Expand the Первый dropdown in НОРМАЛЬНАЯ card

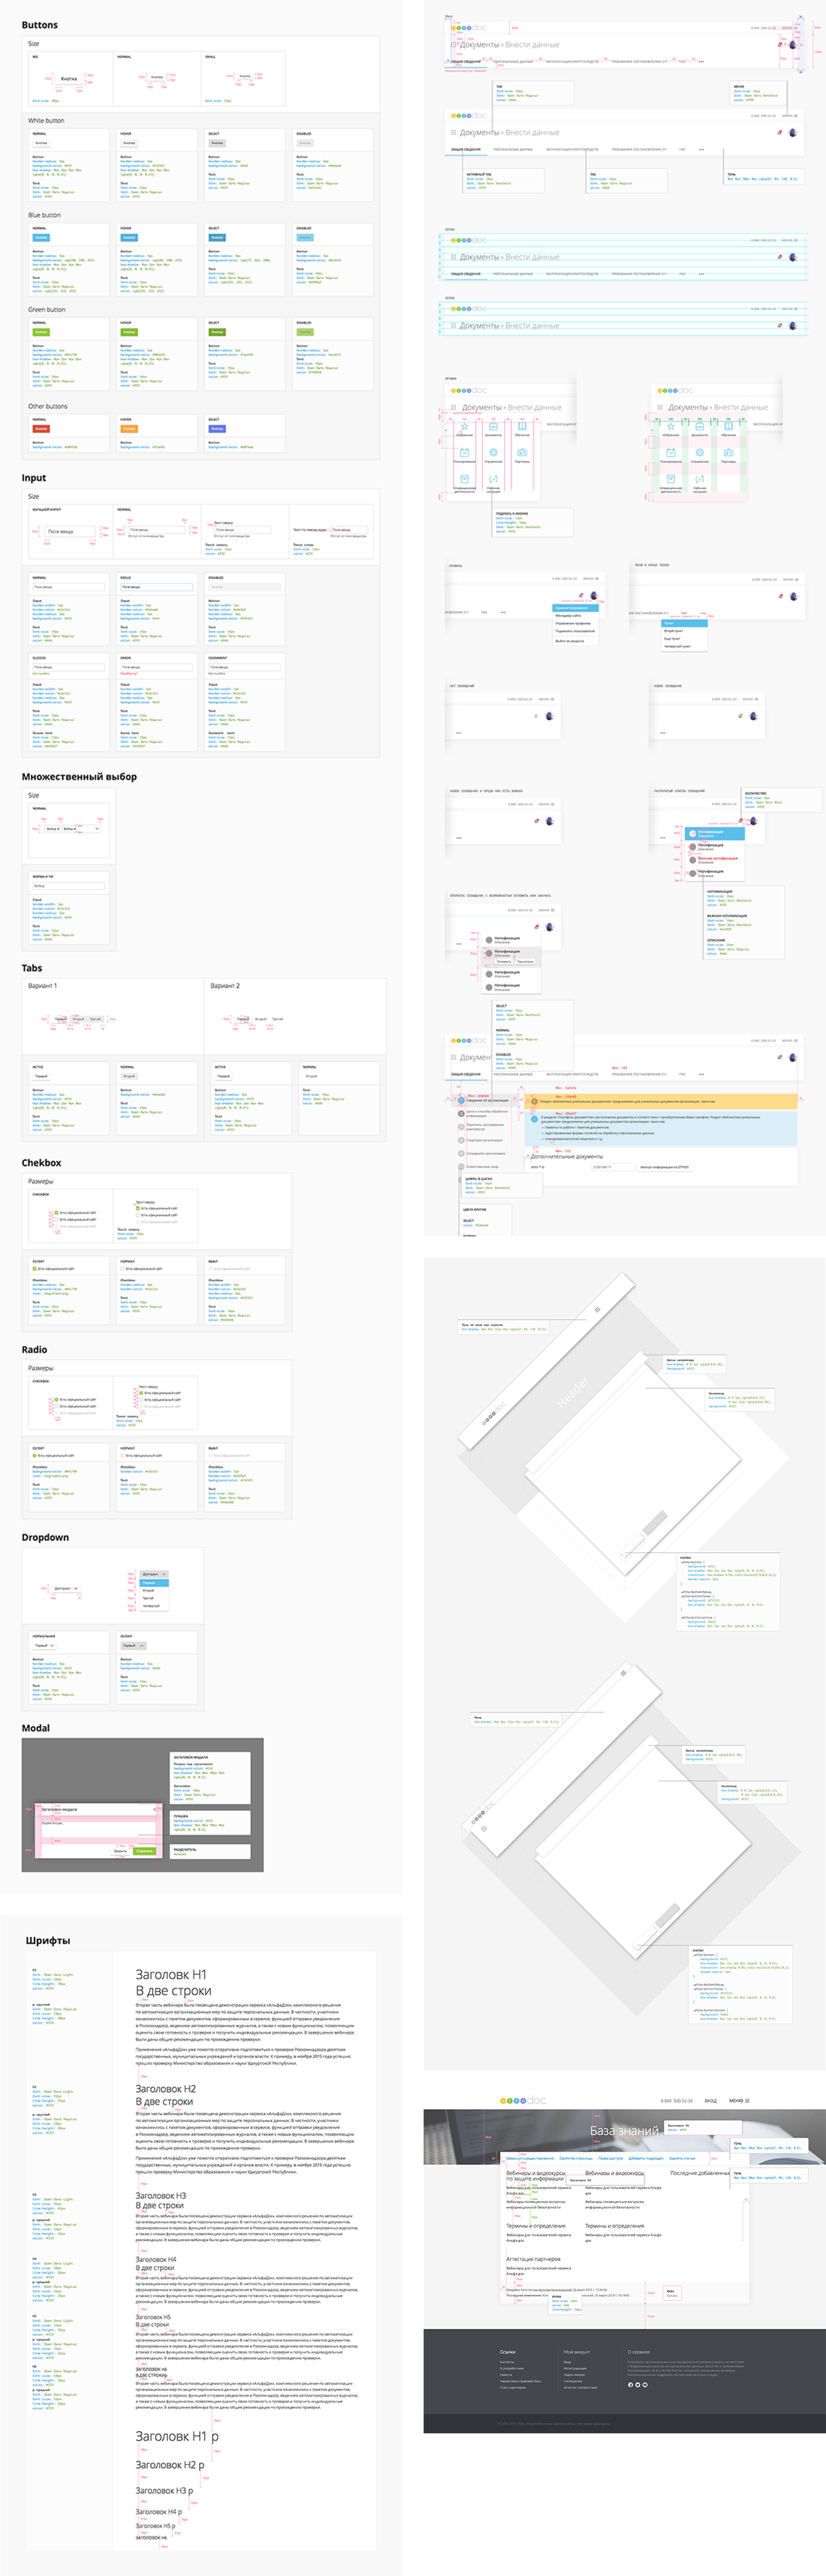click(44, 1645)
